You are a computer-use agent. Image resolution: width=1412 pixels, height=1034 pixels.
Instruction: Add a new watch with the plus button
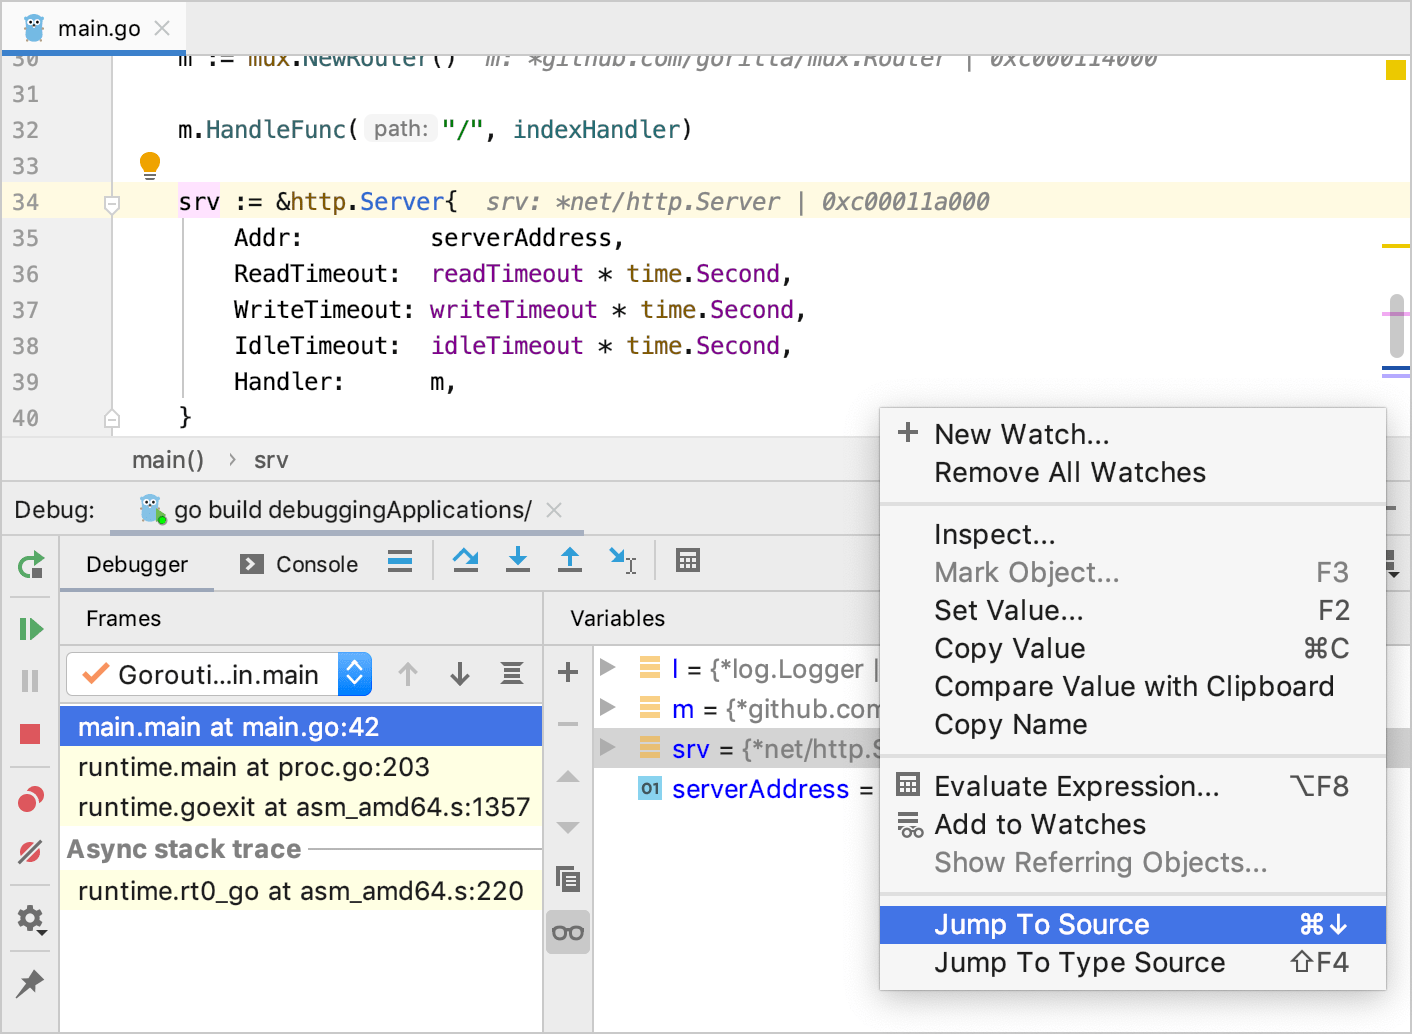click(x=567, y=673)
